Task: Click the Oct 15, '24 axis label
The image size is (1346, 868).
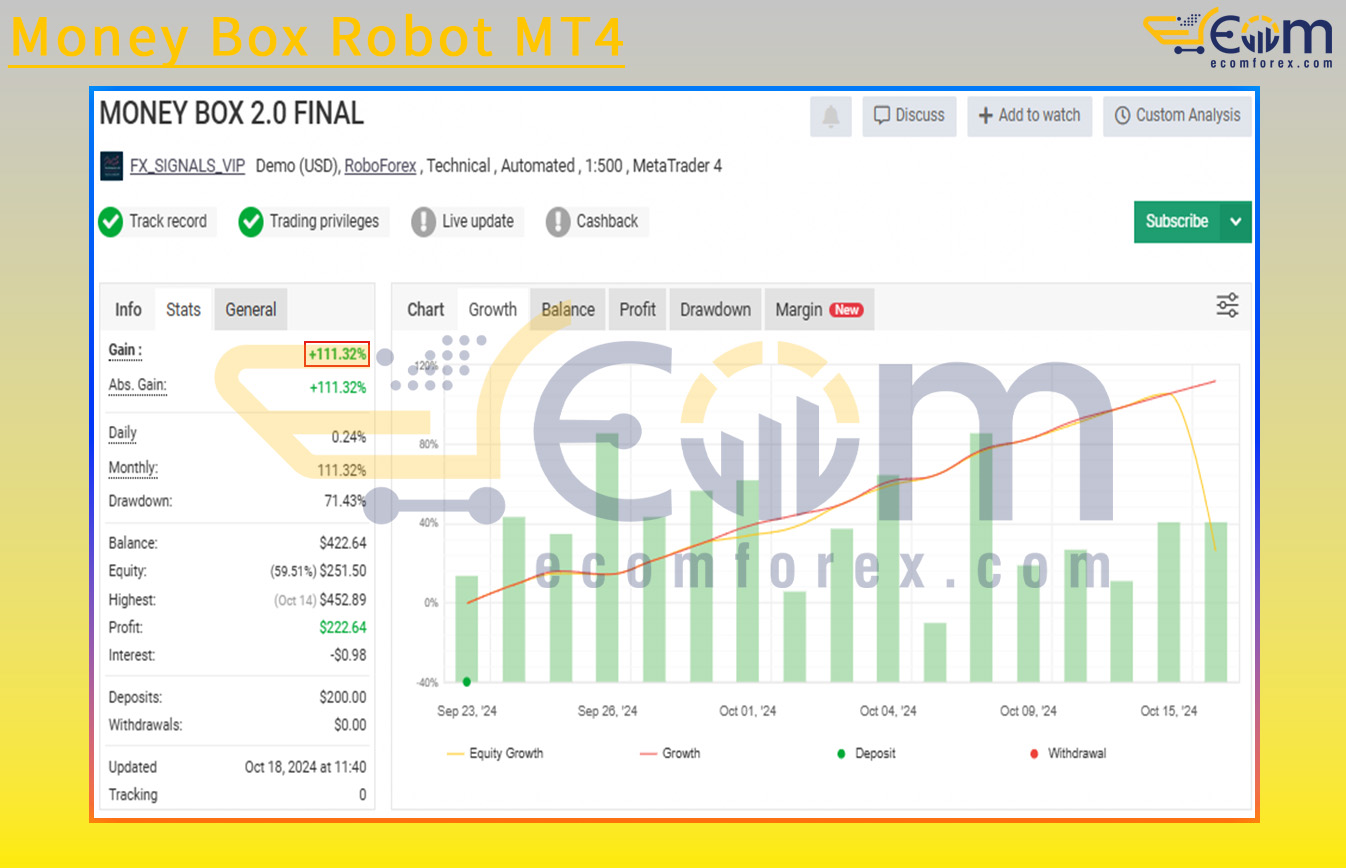Action: point(1169,711)
